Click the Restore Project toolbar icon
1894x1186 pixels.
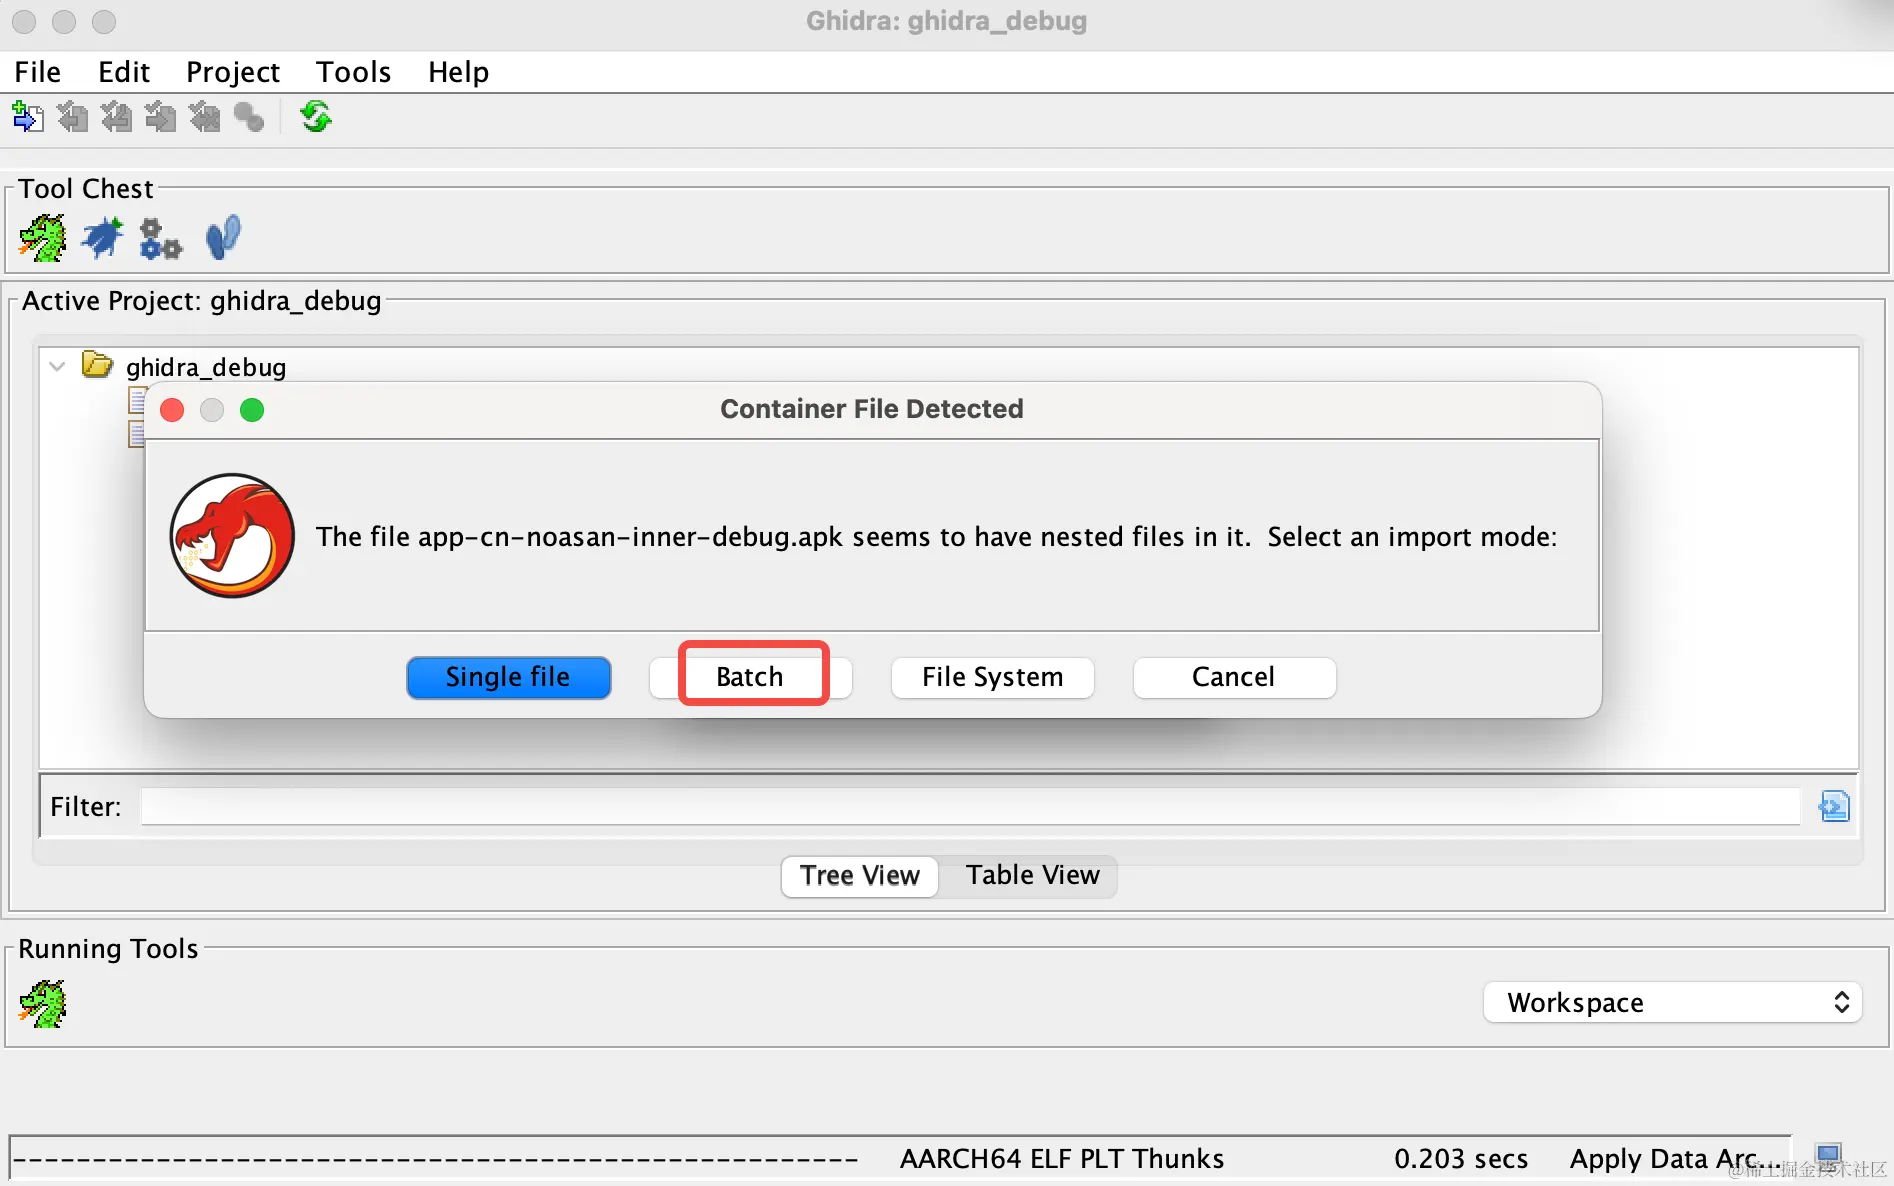[160, 117]
